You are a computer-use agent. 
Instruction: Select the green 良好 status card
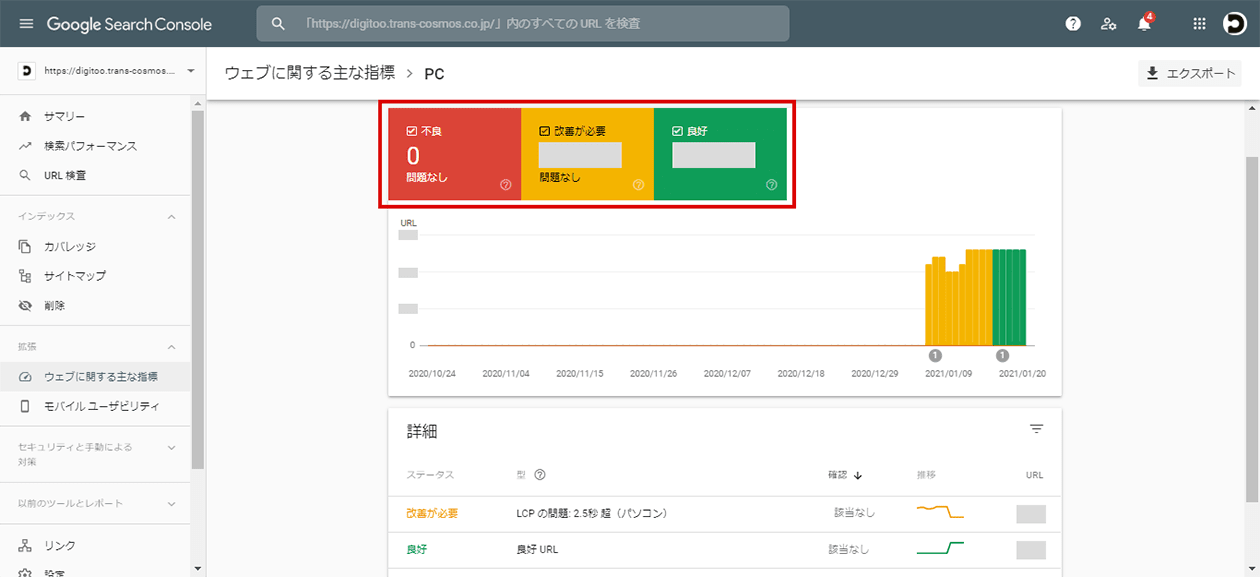(x=720, y=154)
